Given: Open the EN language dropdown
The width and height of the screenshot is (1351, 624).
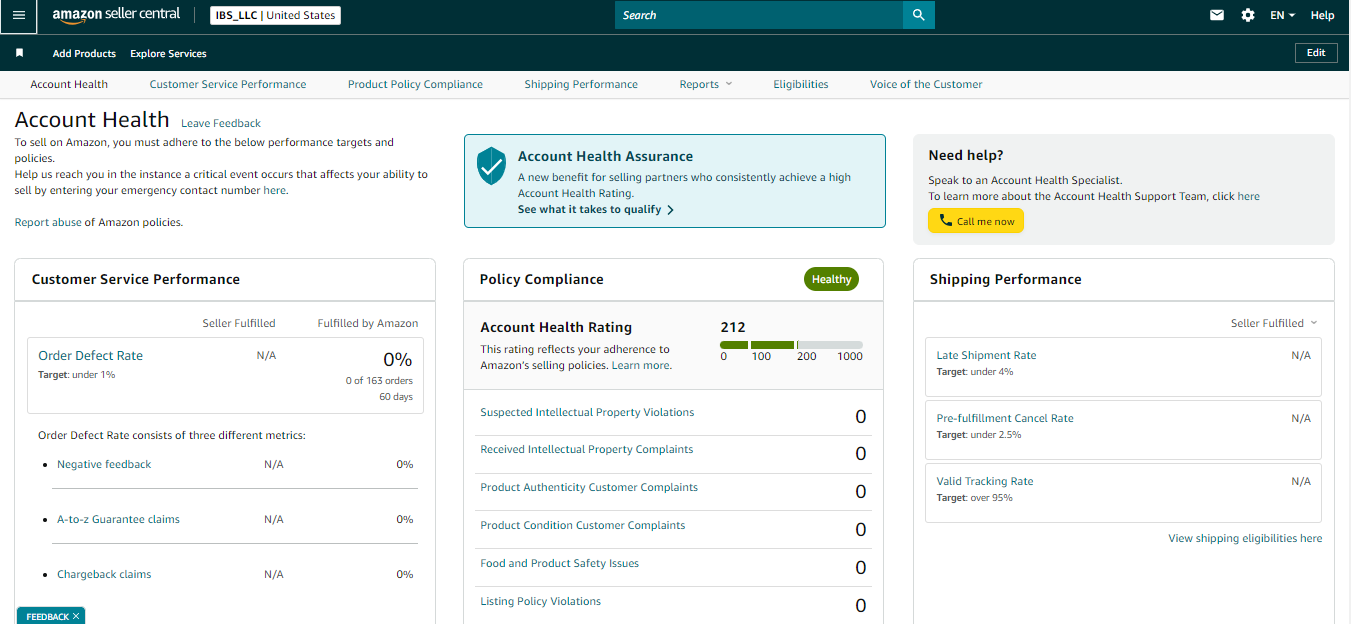Looking at the screenshot, I should click(x=1282, y=15).
